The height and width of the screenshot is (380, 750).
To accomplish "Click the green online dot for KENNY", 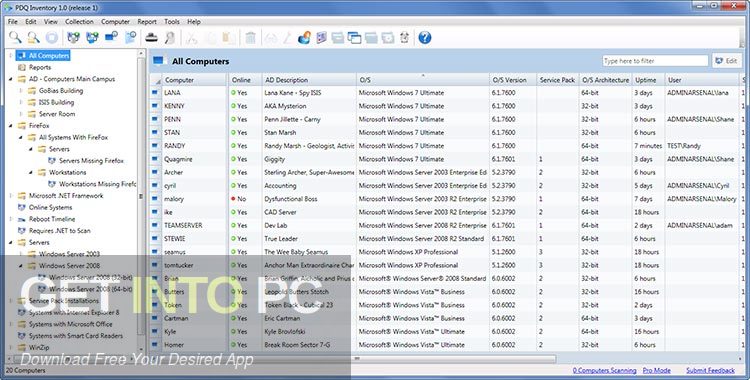I will point(233,106).
